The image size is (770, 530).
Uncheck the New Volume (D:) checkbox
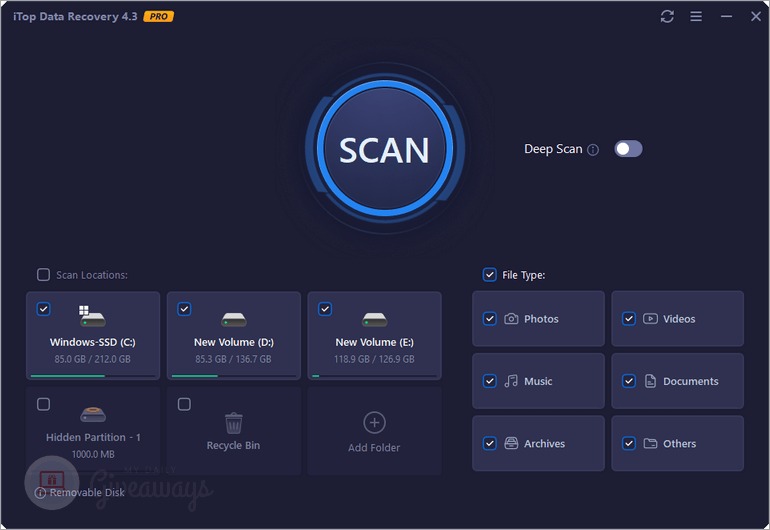click(x=184, y=309)
